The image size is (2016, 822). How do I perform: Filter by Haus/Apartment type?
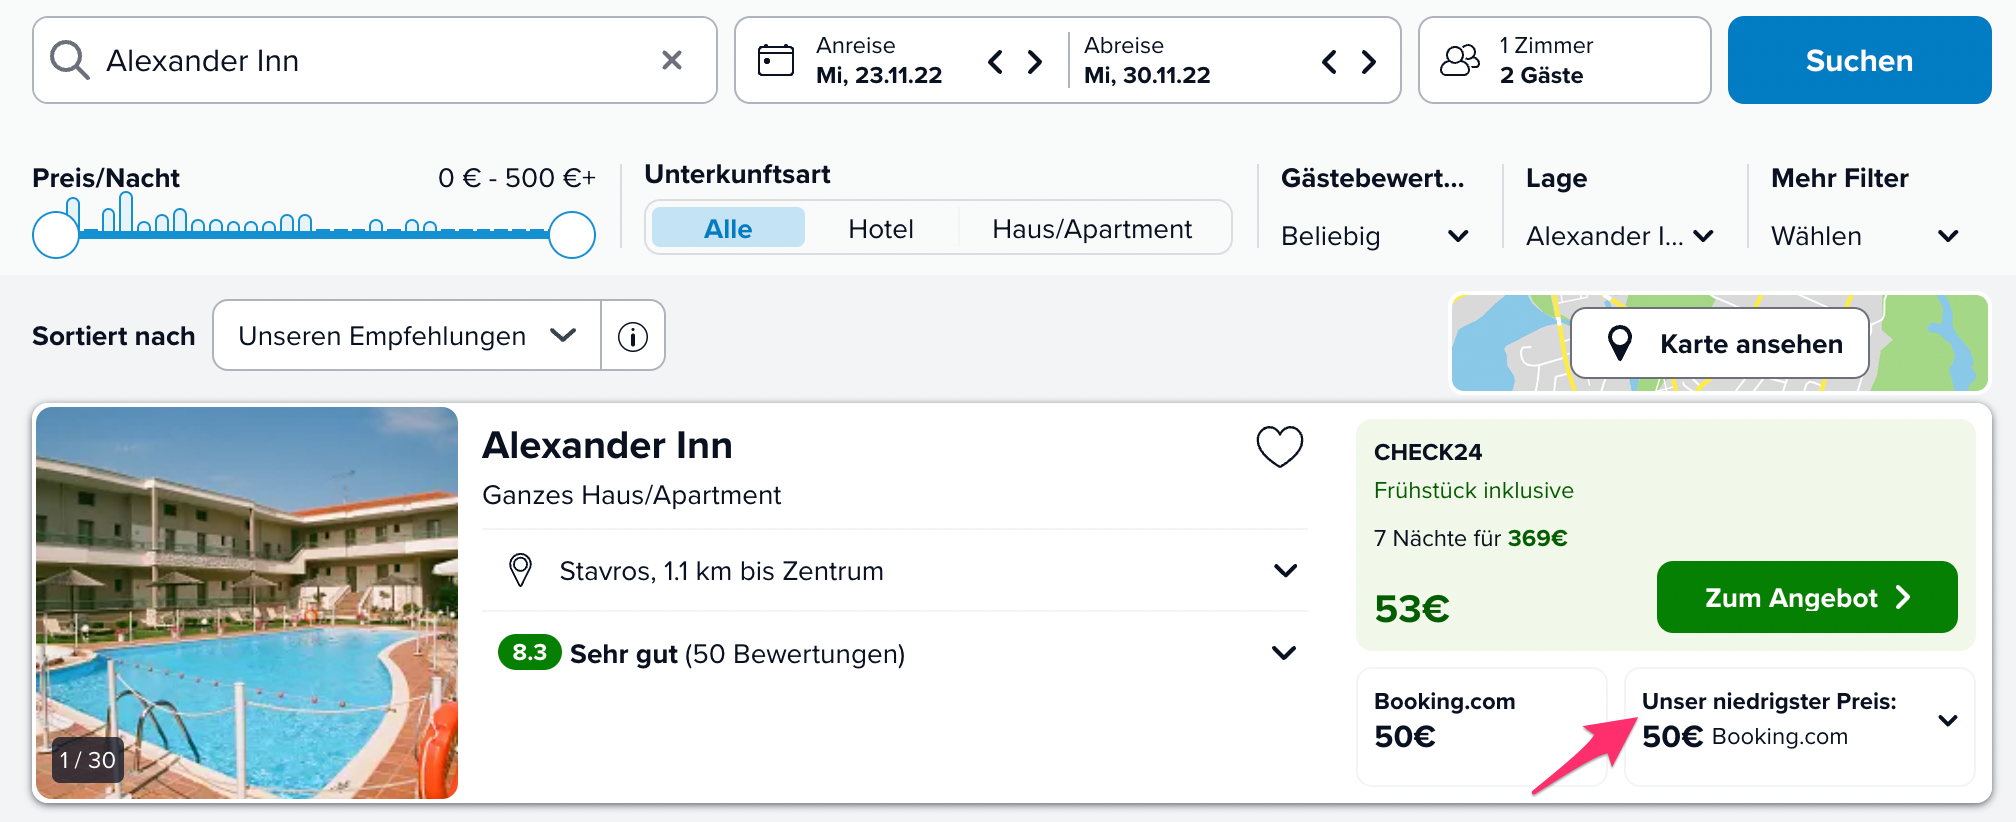click(x=1092, y=228)
